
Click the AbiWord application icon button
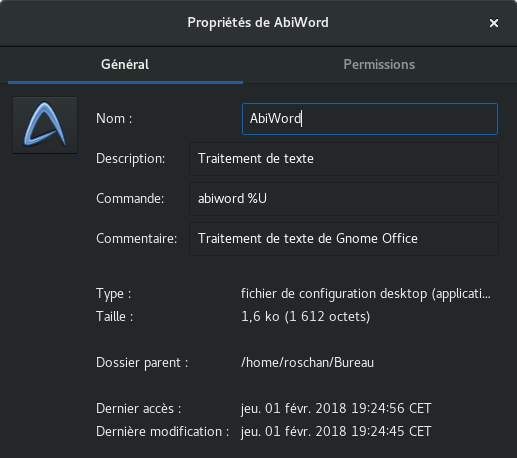pyautogui.click(x=45, y=125)
